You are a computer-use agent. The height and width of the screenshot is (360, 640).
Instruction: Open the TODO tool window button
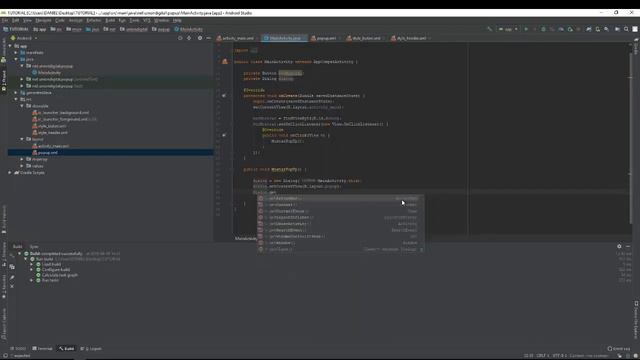pyautogui.click(x=18, y=349)
